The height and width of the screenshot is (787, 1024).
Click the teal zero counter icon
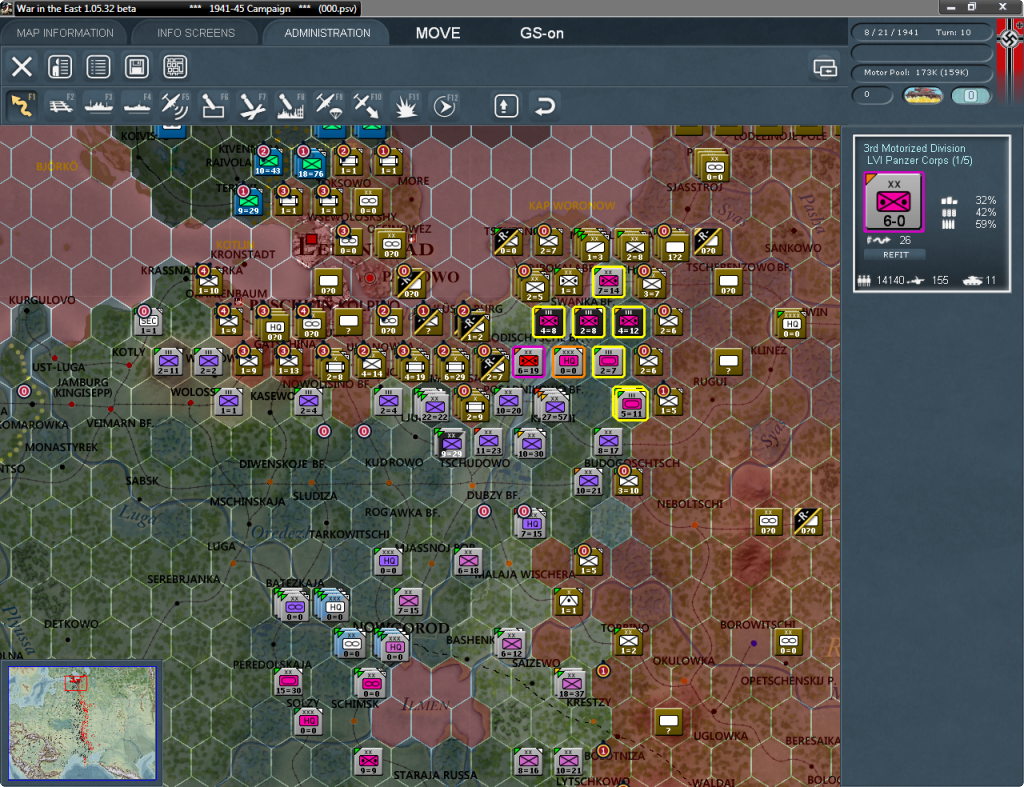tap(970, 96)
